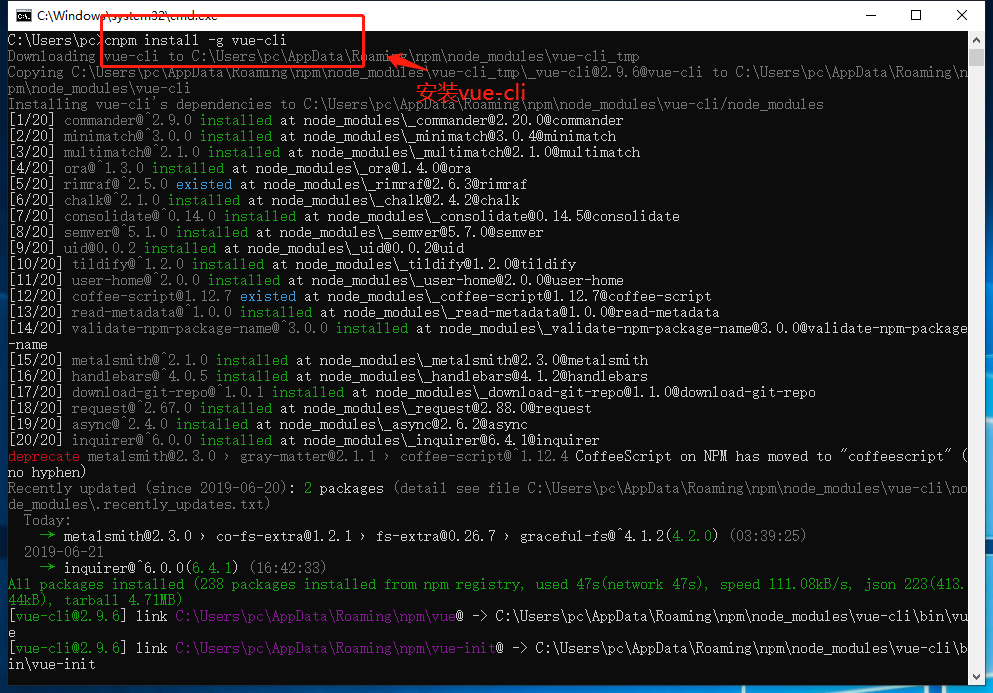Click the '[9/20]' uid line
The height and width of the screenshot is (693, 993).
point(236,248)
